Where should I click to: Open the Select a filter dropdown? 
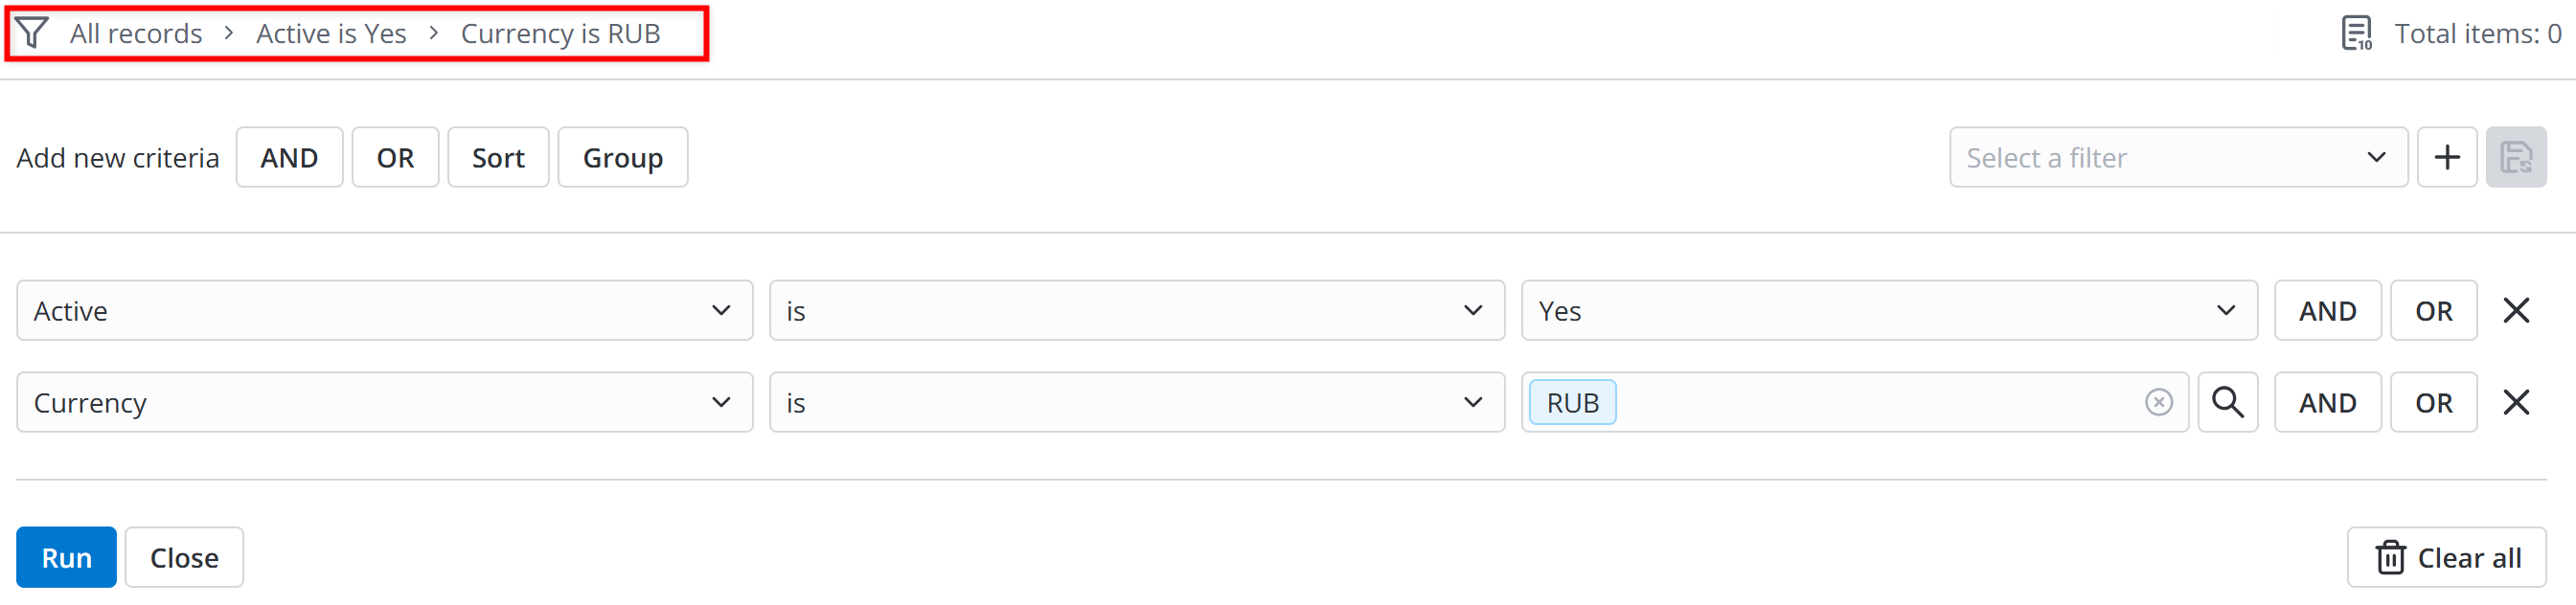(2177, 157)
